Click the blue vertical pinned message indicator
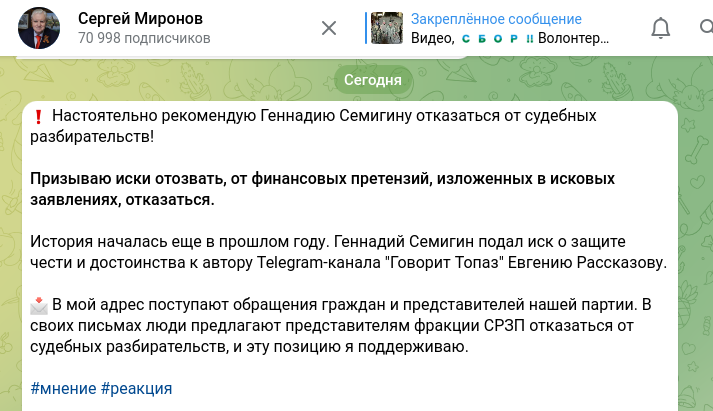 pos(366,28)
